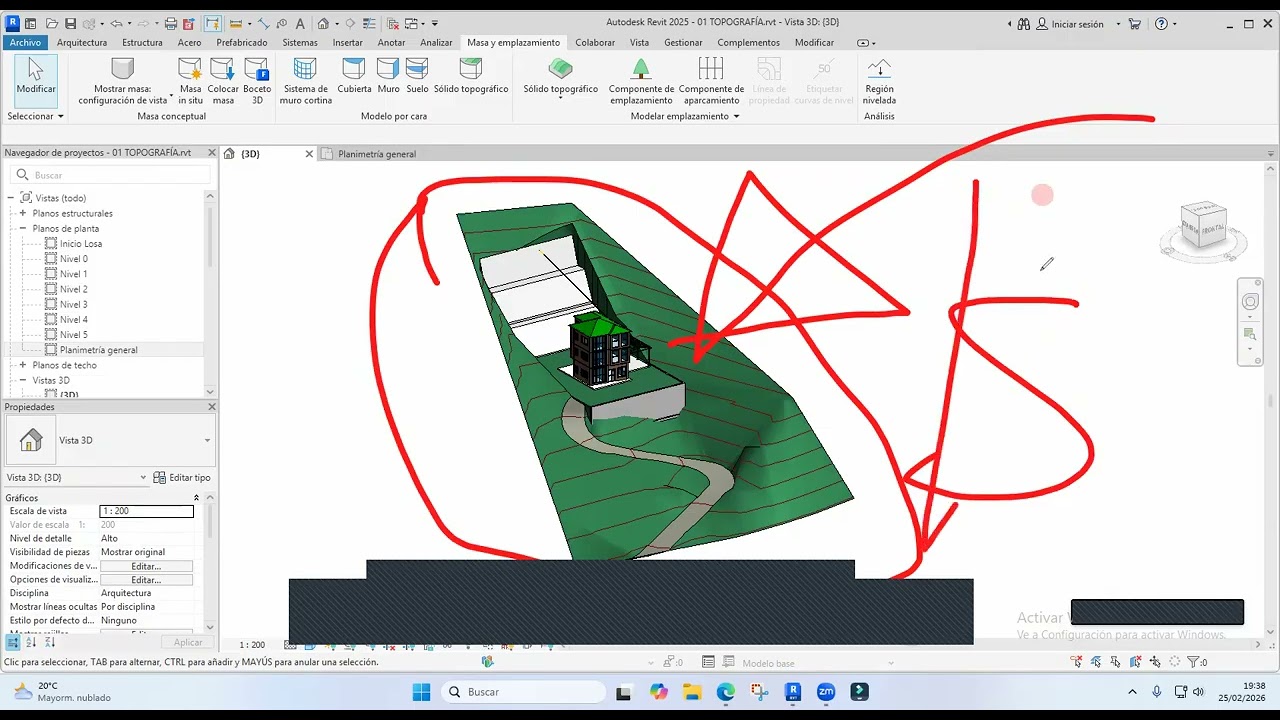1280x720 pixels.
Task: Open the navigation wheel on the view bar
Action: click(x=1250, y=302)
